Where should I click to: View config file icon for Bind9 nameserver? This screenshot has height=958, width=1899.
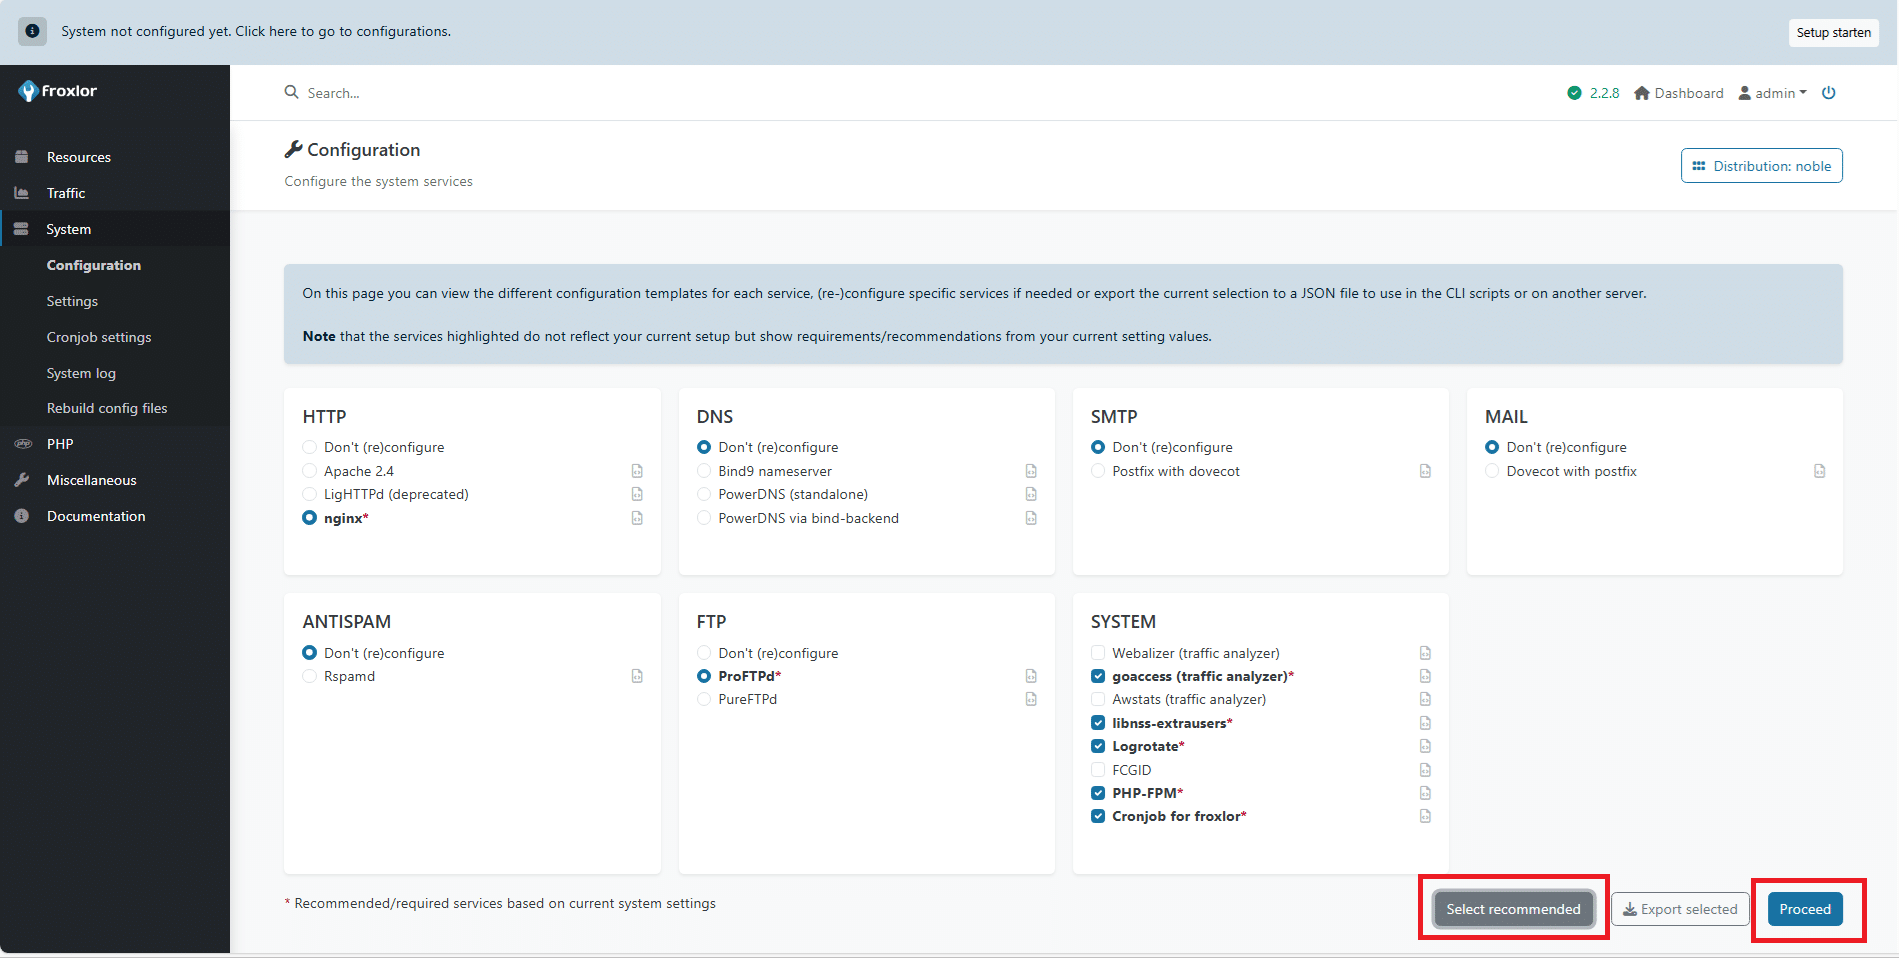click(1031, 471)
